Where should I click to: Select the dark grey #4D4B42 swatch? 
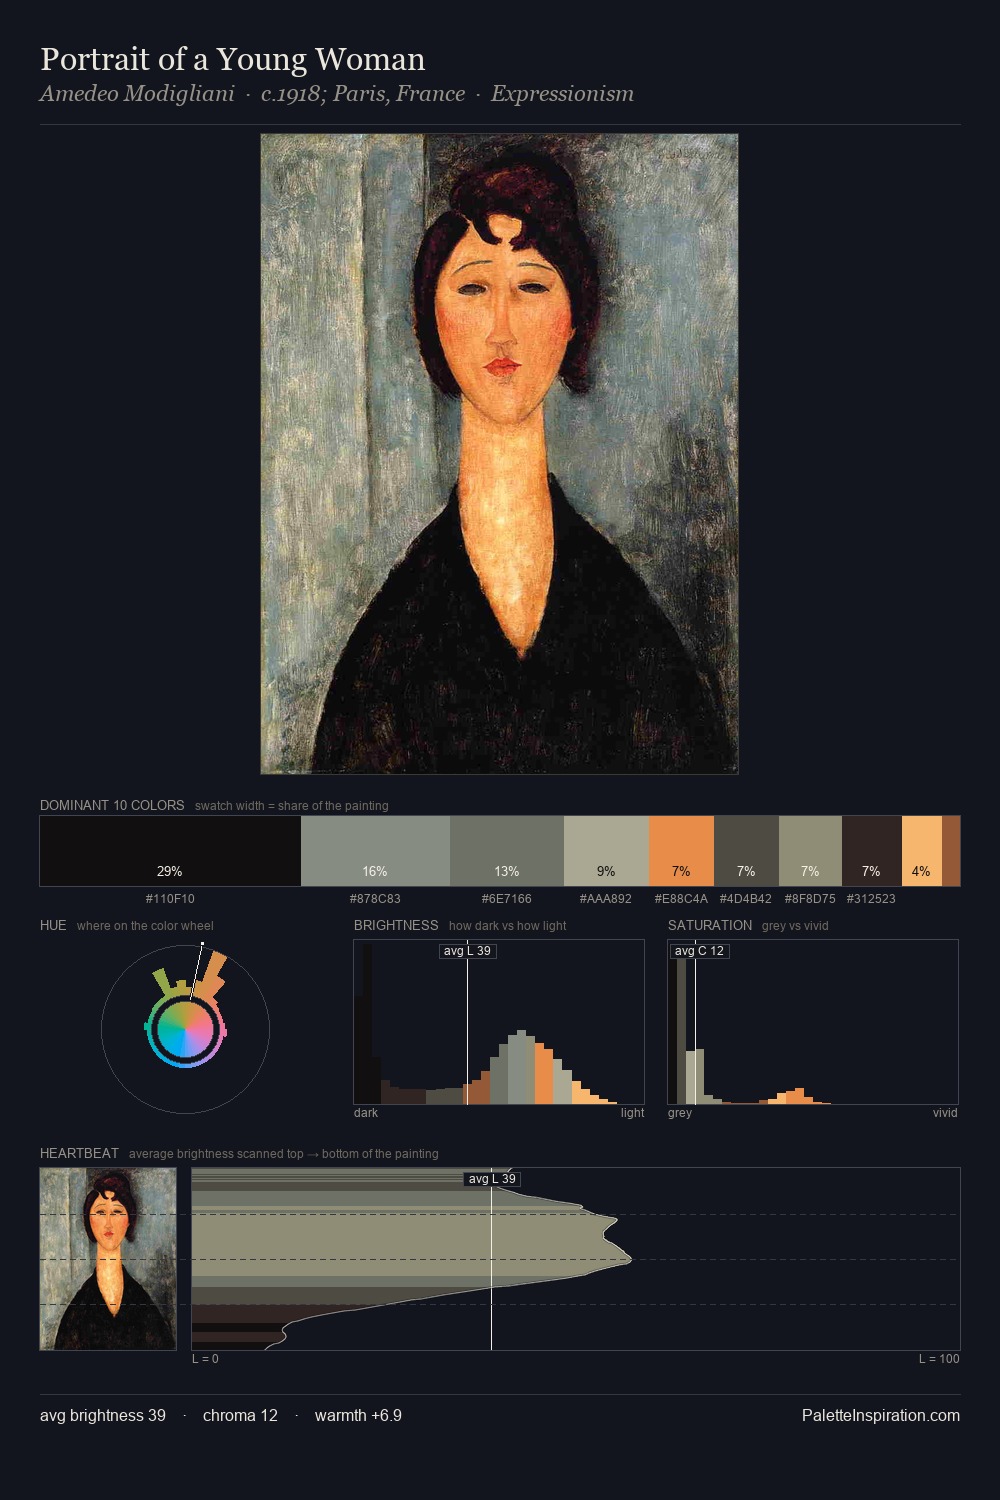746,851
